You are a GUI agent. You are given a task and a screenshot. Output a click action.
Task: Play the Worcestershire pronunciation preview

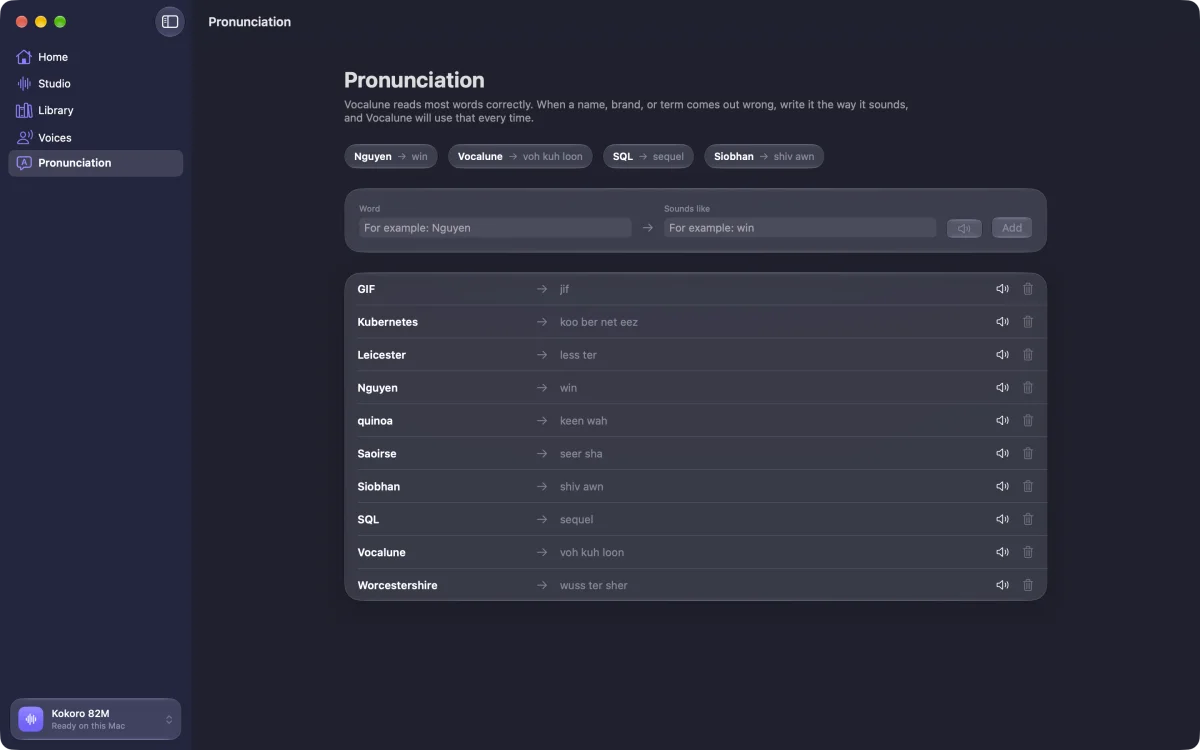(1002, 585)
